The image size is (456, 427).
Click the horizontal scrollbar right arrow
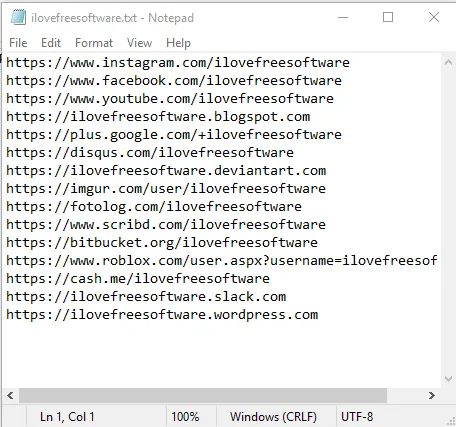point(432,396)
